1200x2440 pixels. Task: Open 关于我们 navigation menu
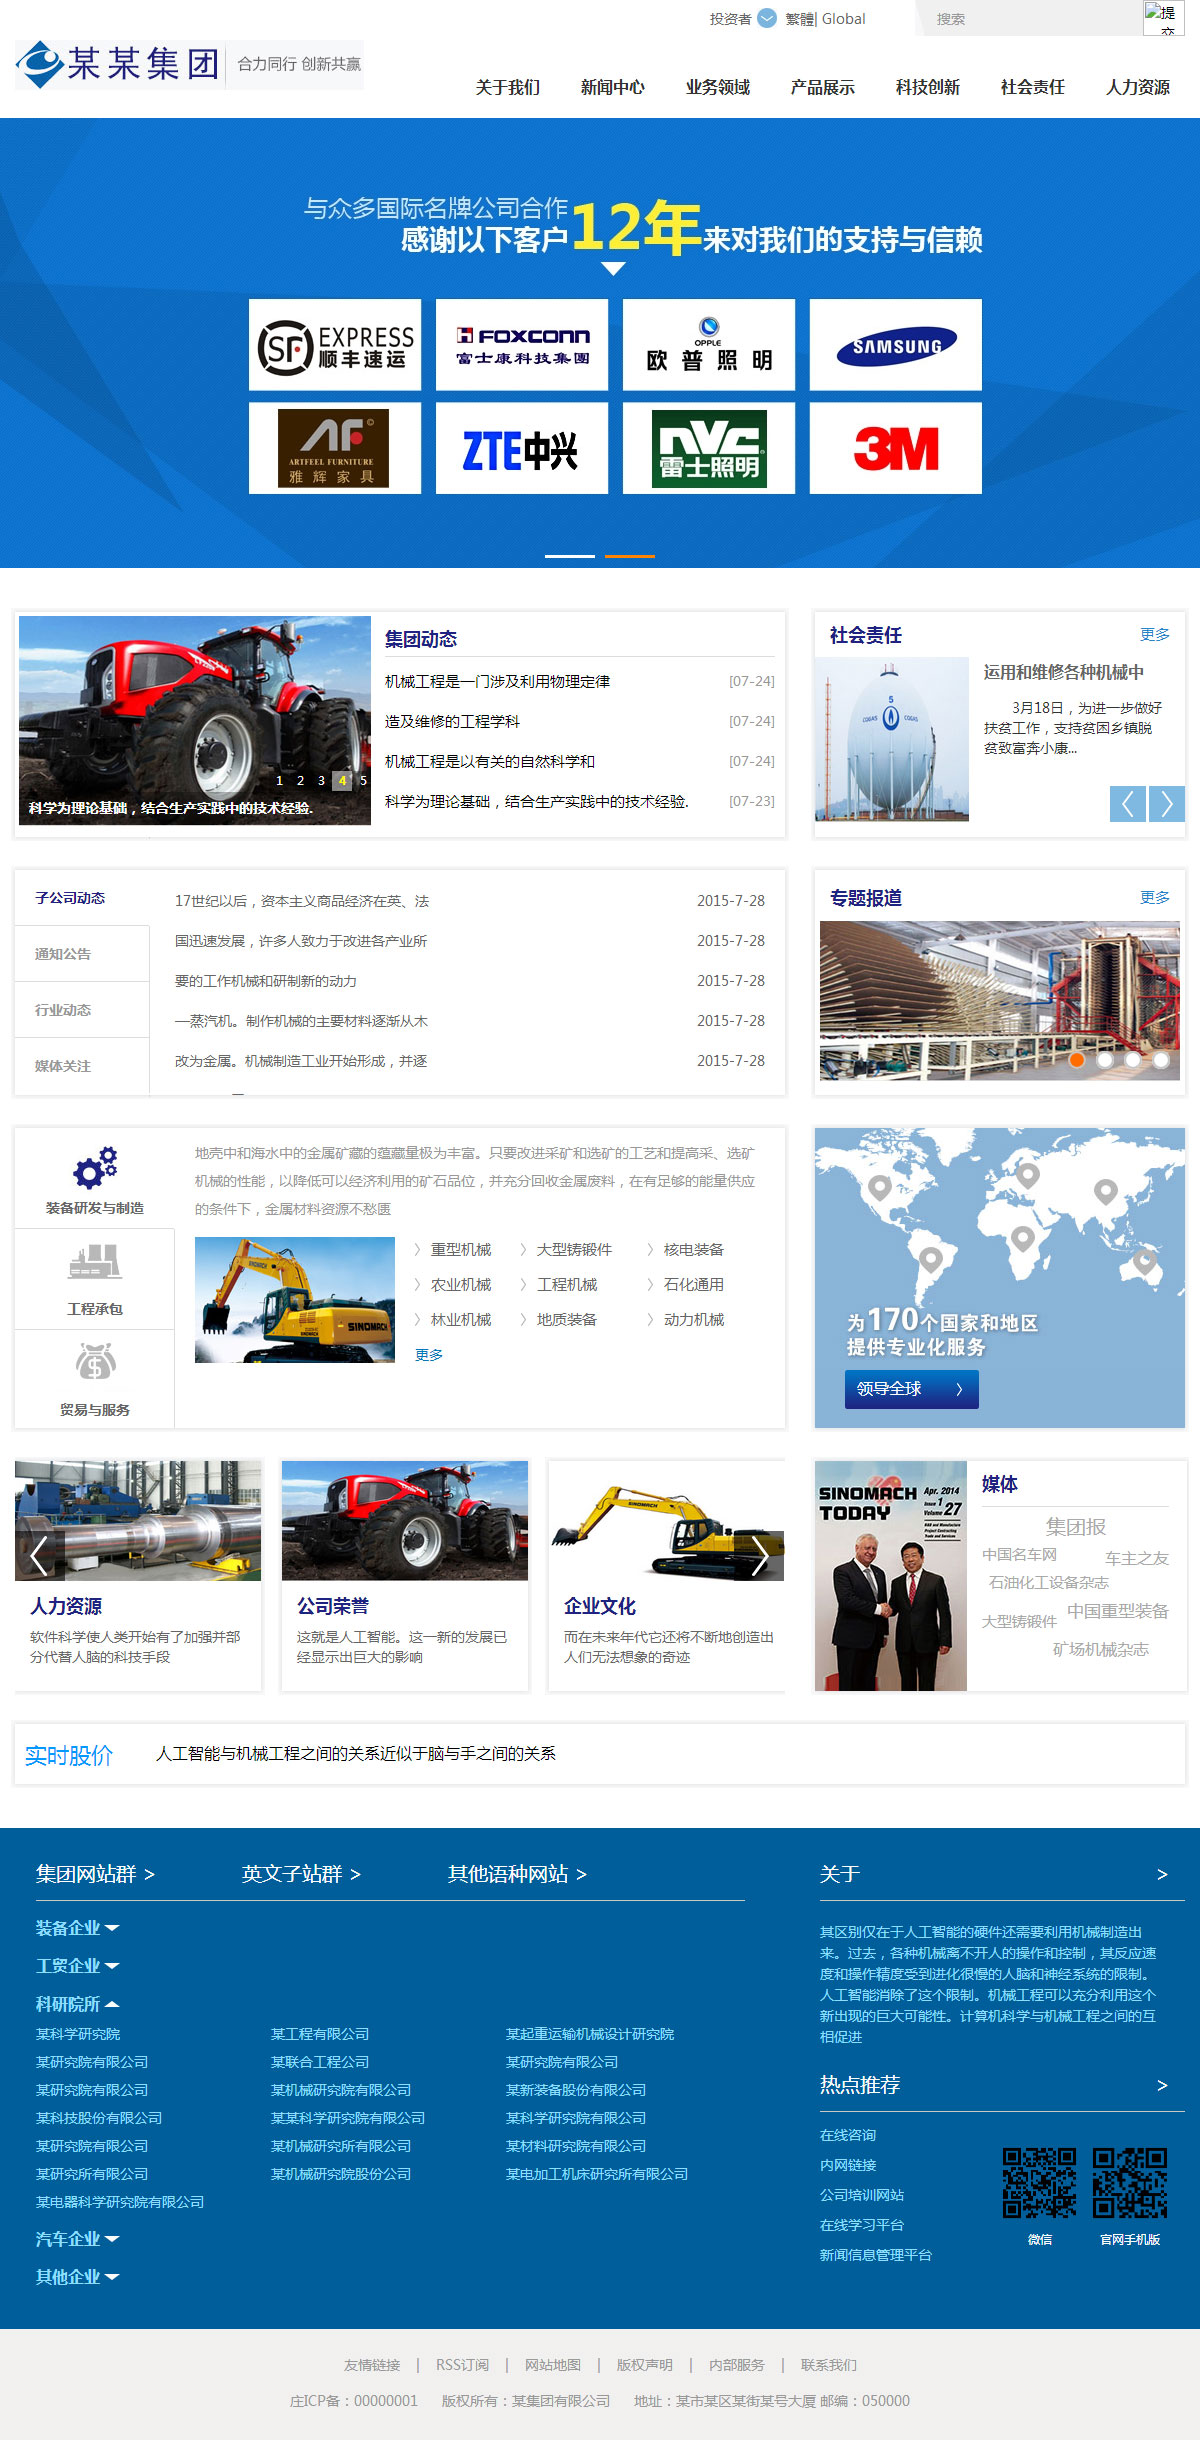(x=507, y=88)
